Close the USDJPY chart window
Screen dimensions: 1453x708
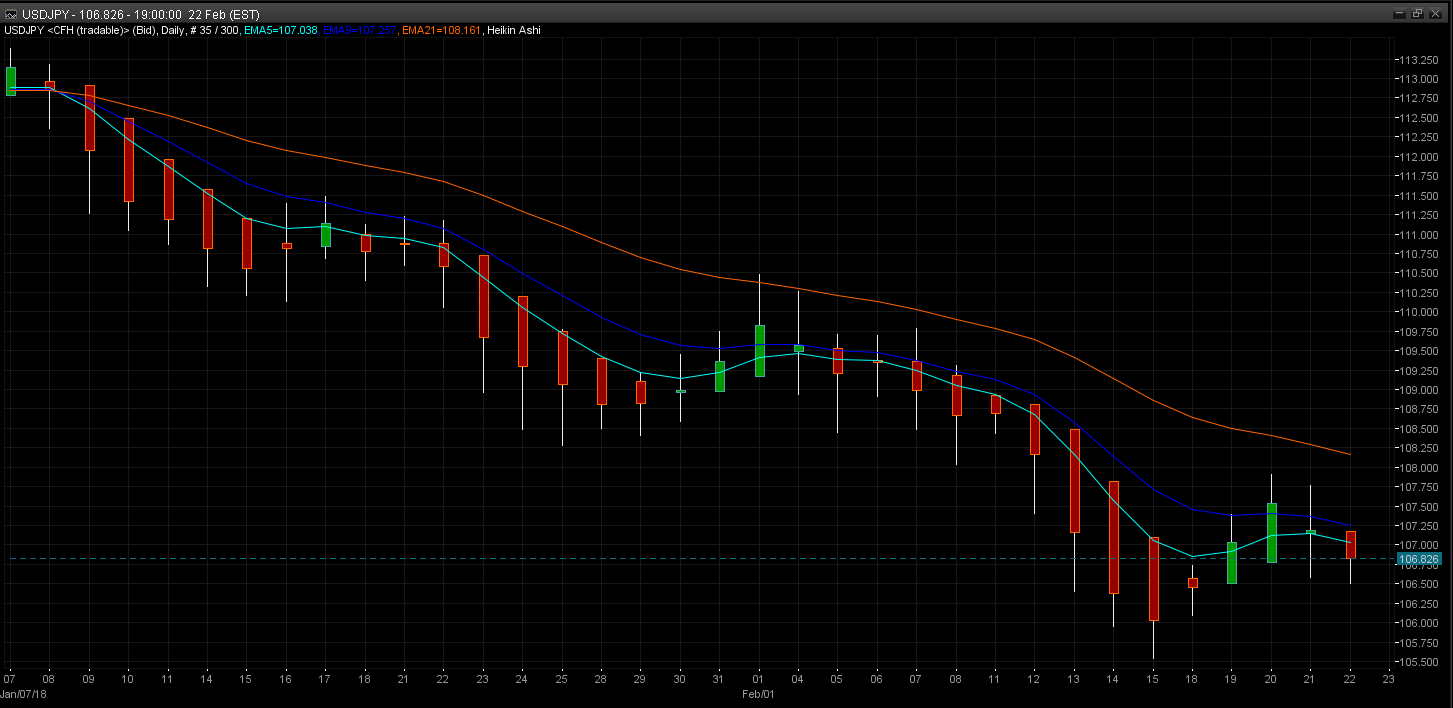1436,14
